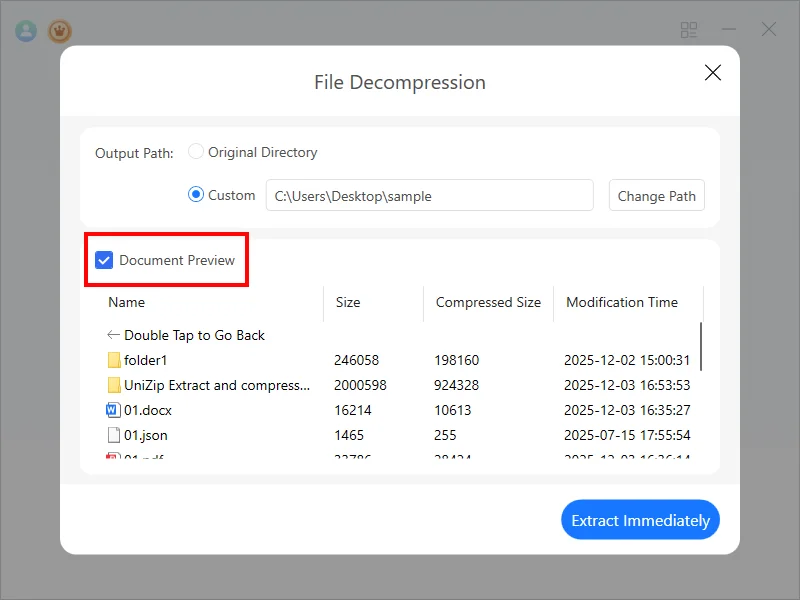Open the grid menu icon in title bar
The width and height of the screenshot is (800, 600).
click(689, 30)
